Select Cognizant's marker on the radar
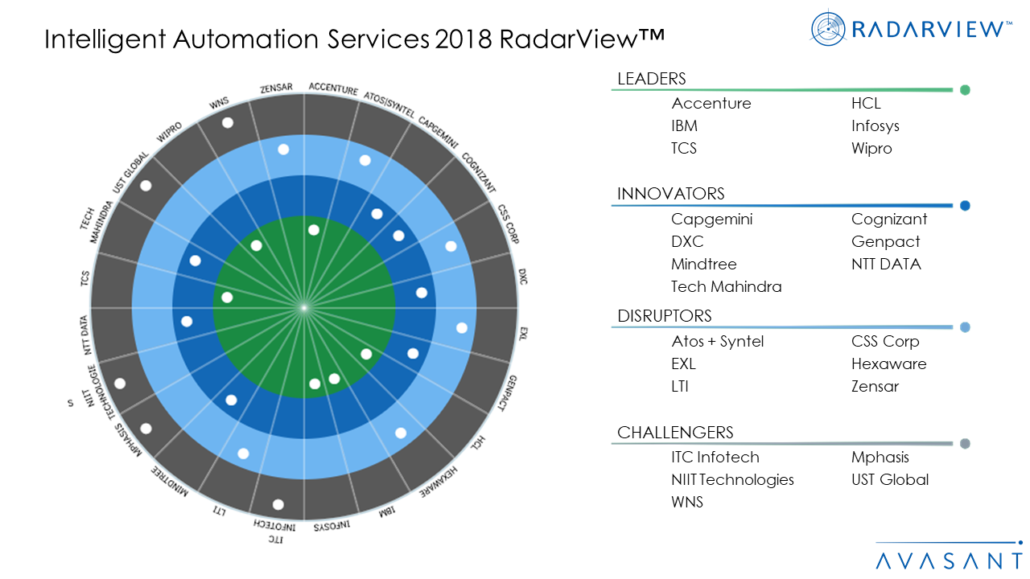The width and height of the screenshot is (1030, 579). point(398,235)
